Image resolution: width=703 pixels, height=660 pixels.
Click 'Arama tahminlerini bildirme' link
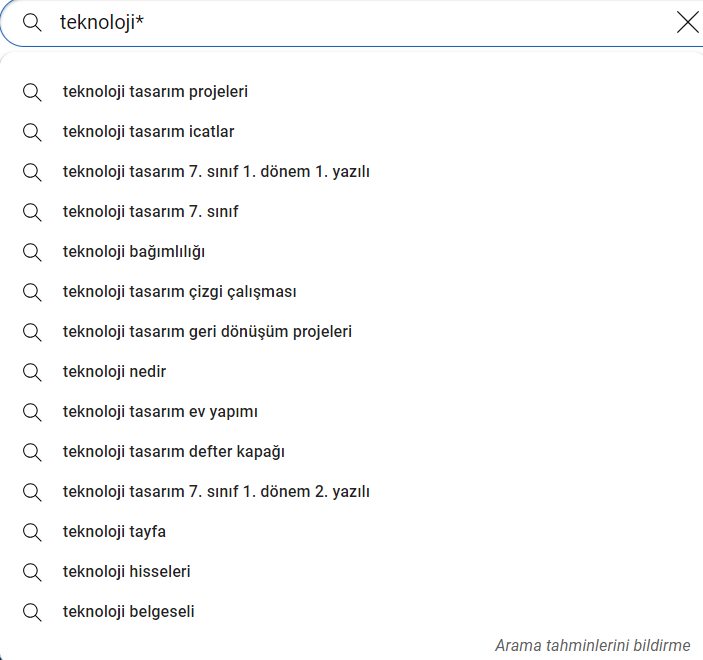592,645
